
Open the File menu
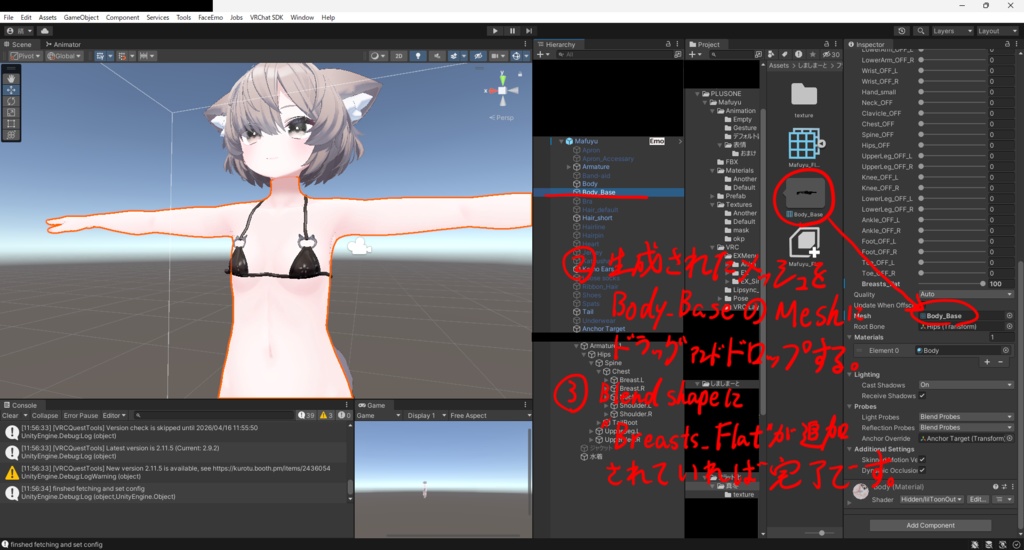point(8,18)
